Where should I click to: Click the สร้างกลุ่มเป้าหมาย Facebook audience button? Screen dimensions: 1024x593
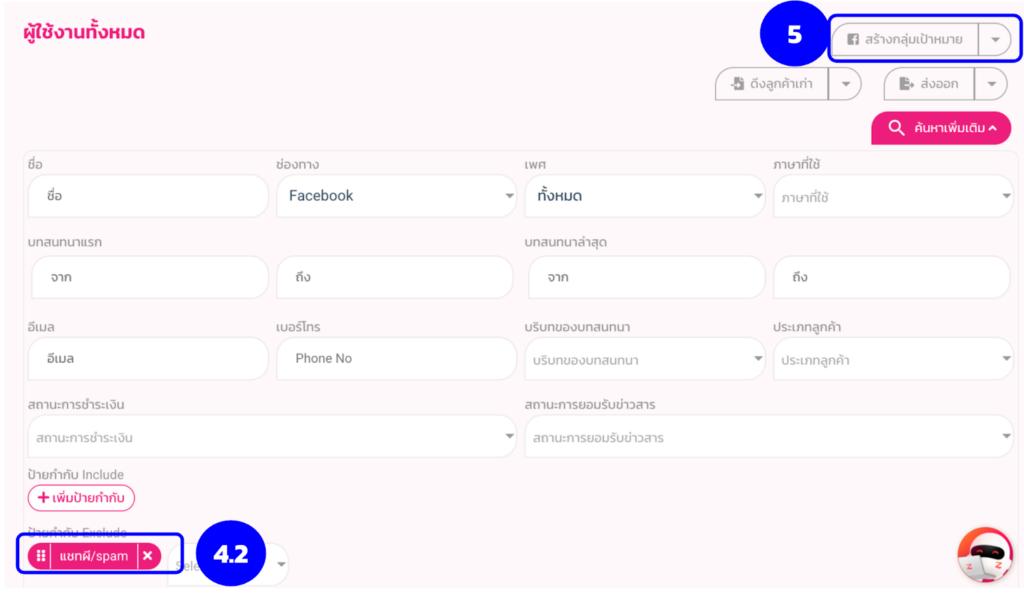[x=905, y=40]
